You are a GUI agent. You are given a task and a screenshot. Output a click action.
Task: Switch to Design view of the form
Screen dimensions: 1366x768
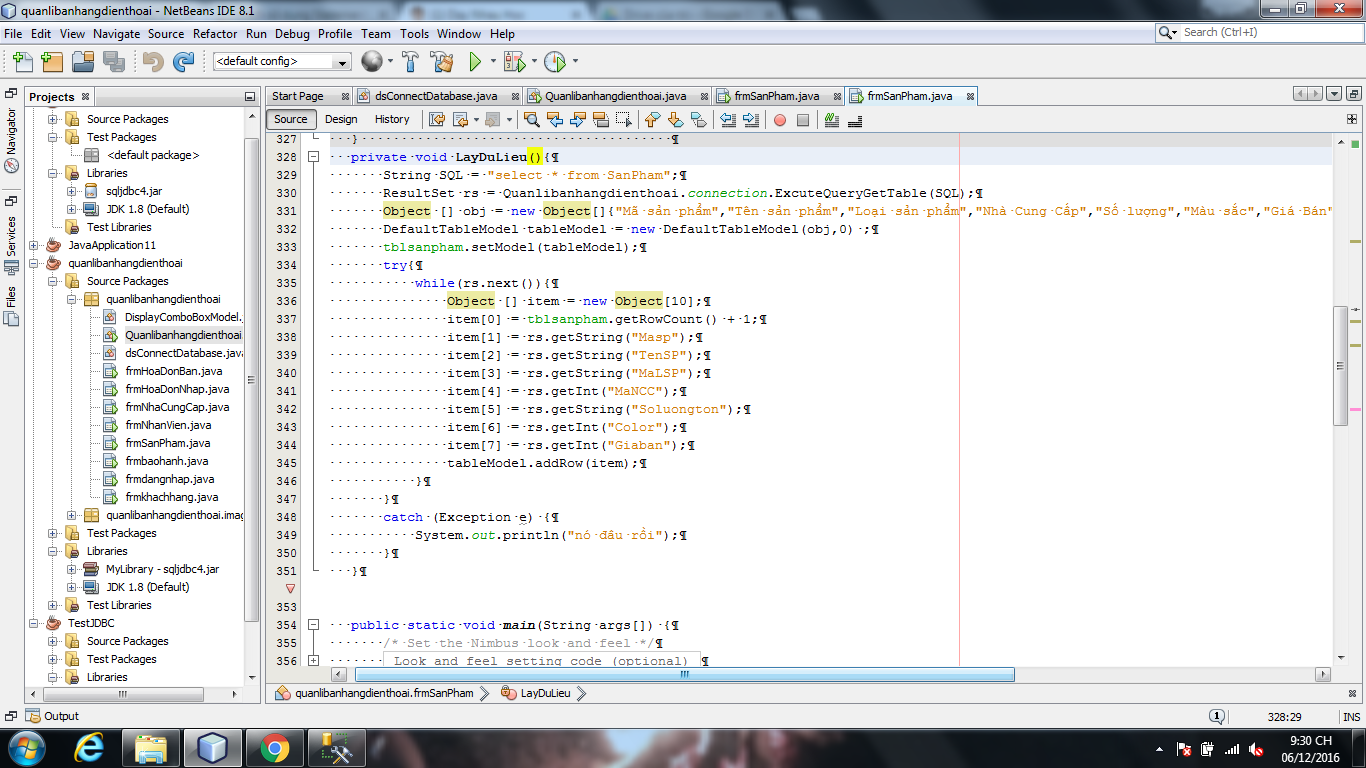click(x=341, y=119)
